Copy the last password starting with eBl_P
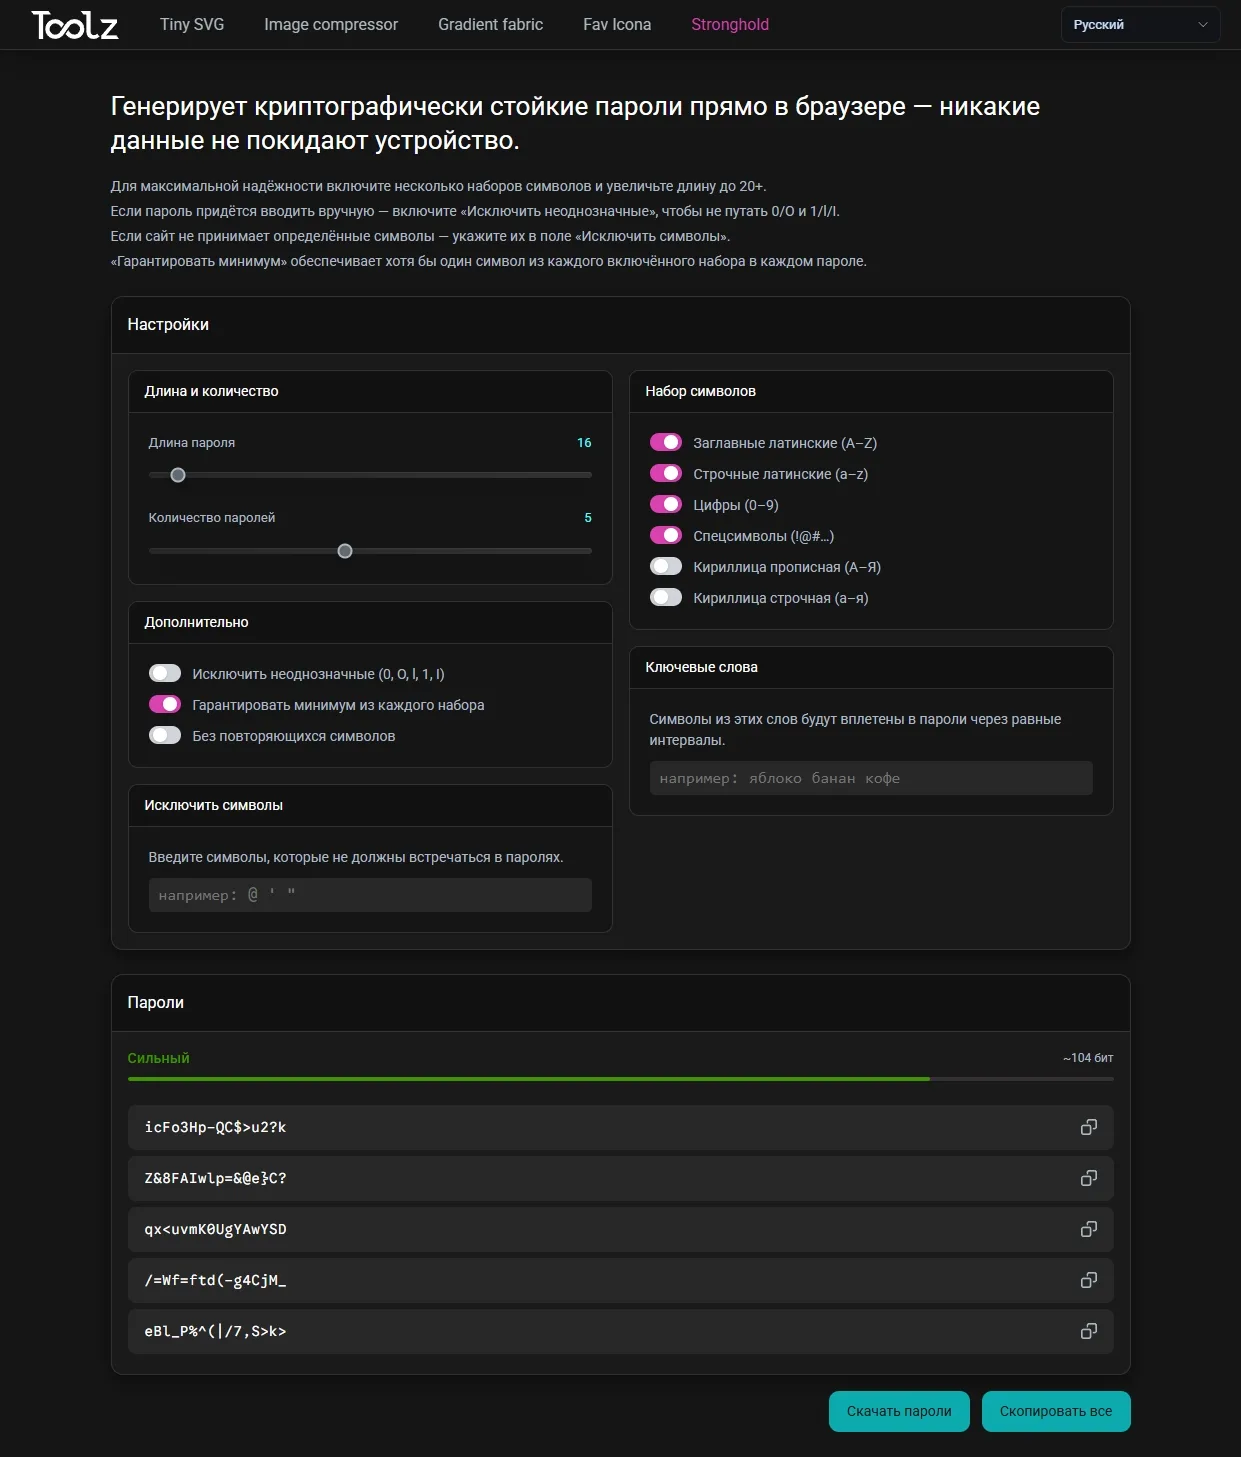Viewport: 1241px width, 1457px height. coord(1089,1331)
